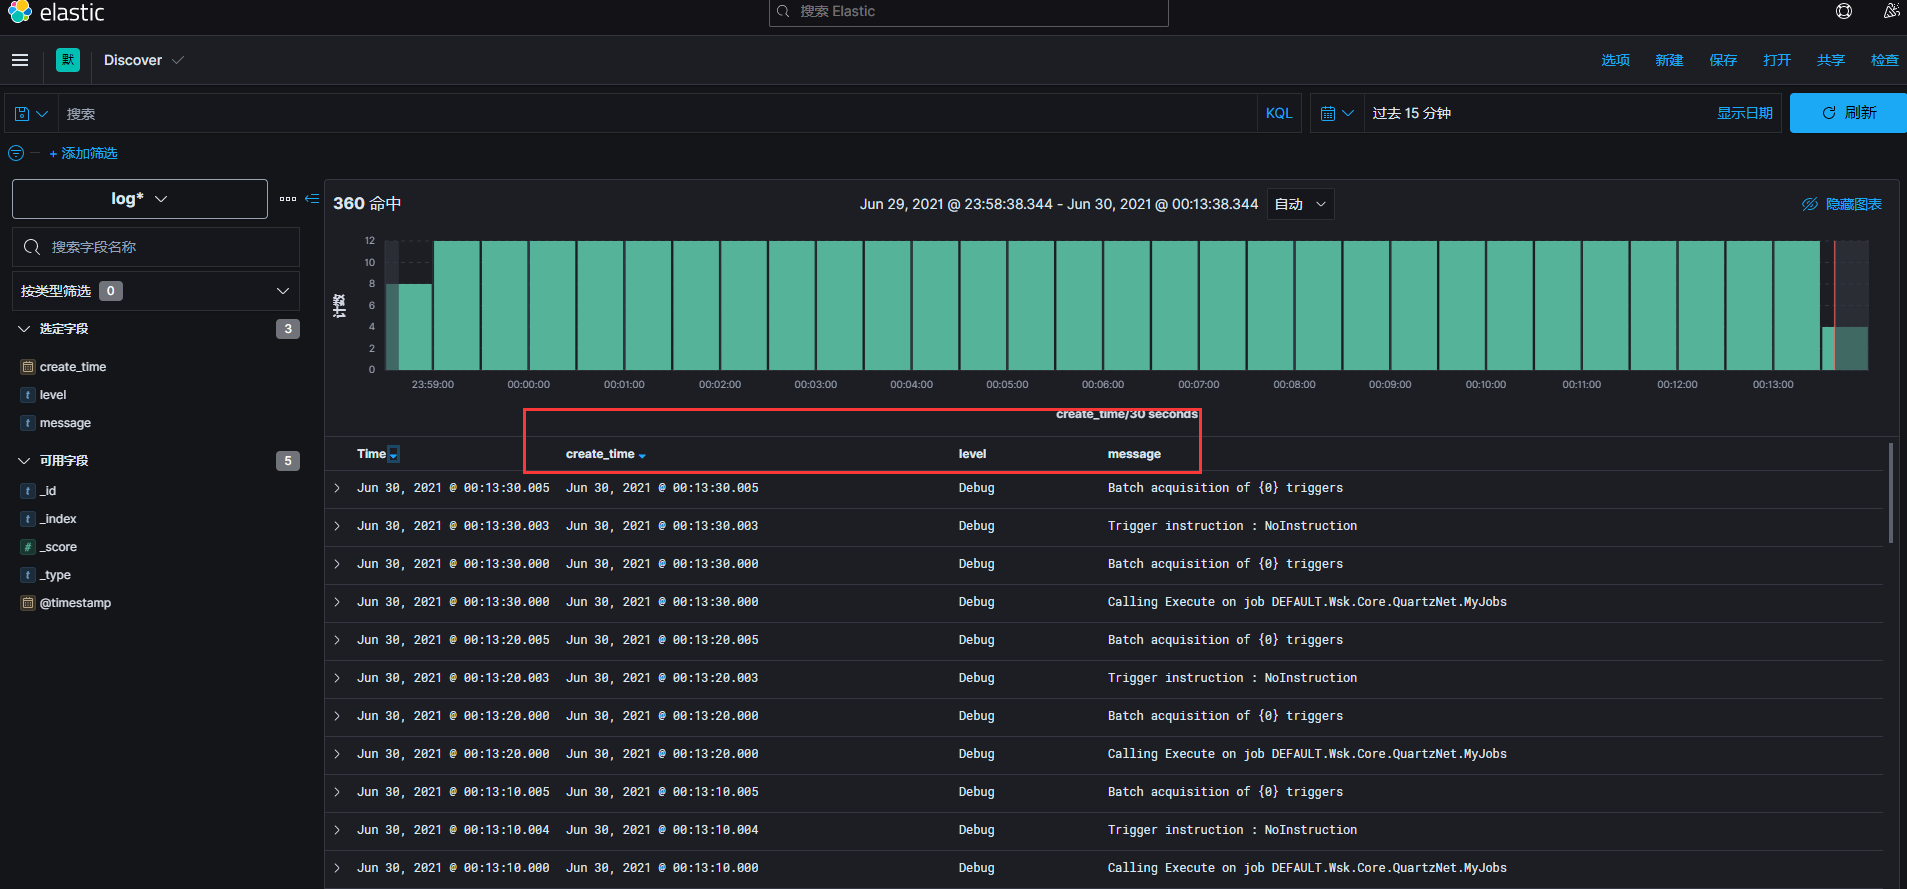Screen dimensions: 1907x889
Task: Open saved query menu icon
Action: coord(31,114)
